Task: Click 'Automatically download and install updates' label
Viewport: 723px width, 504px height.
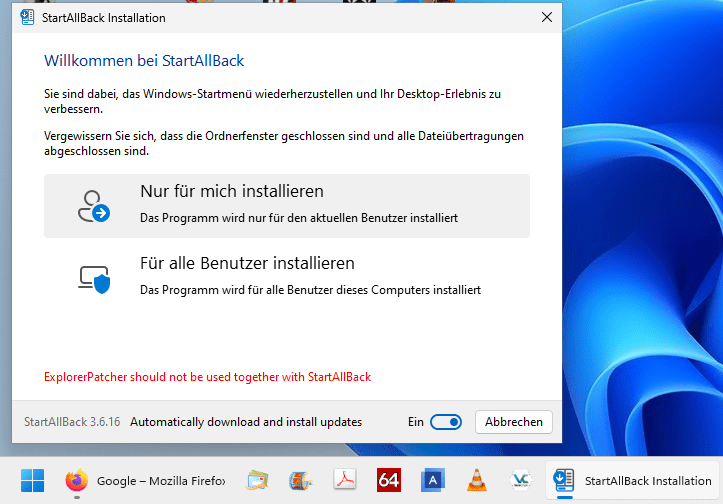Action: pyautogui.click(x=246, y=422)
